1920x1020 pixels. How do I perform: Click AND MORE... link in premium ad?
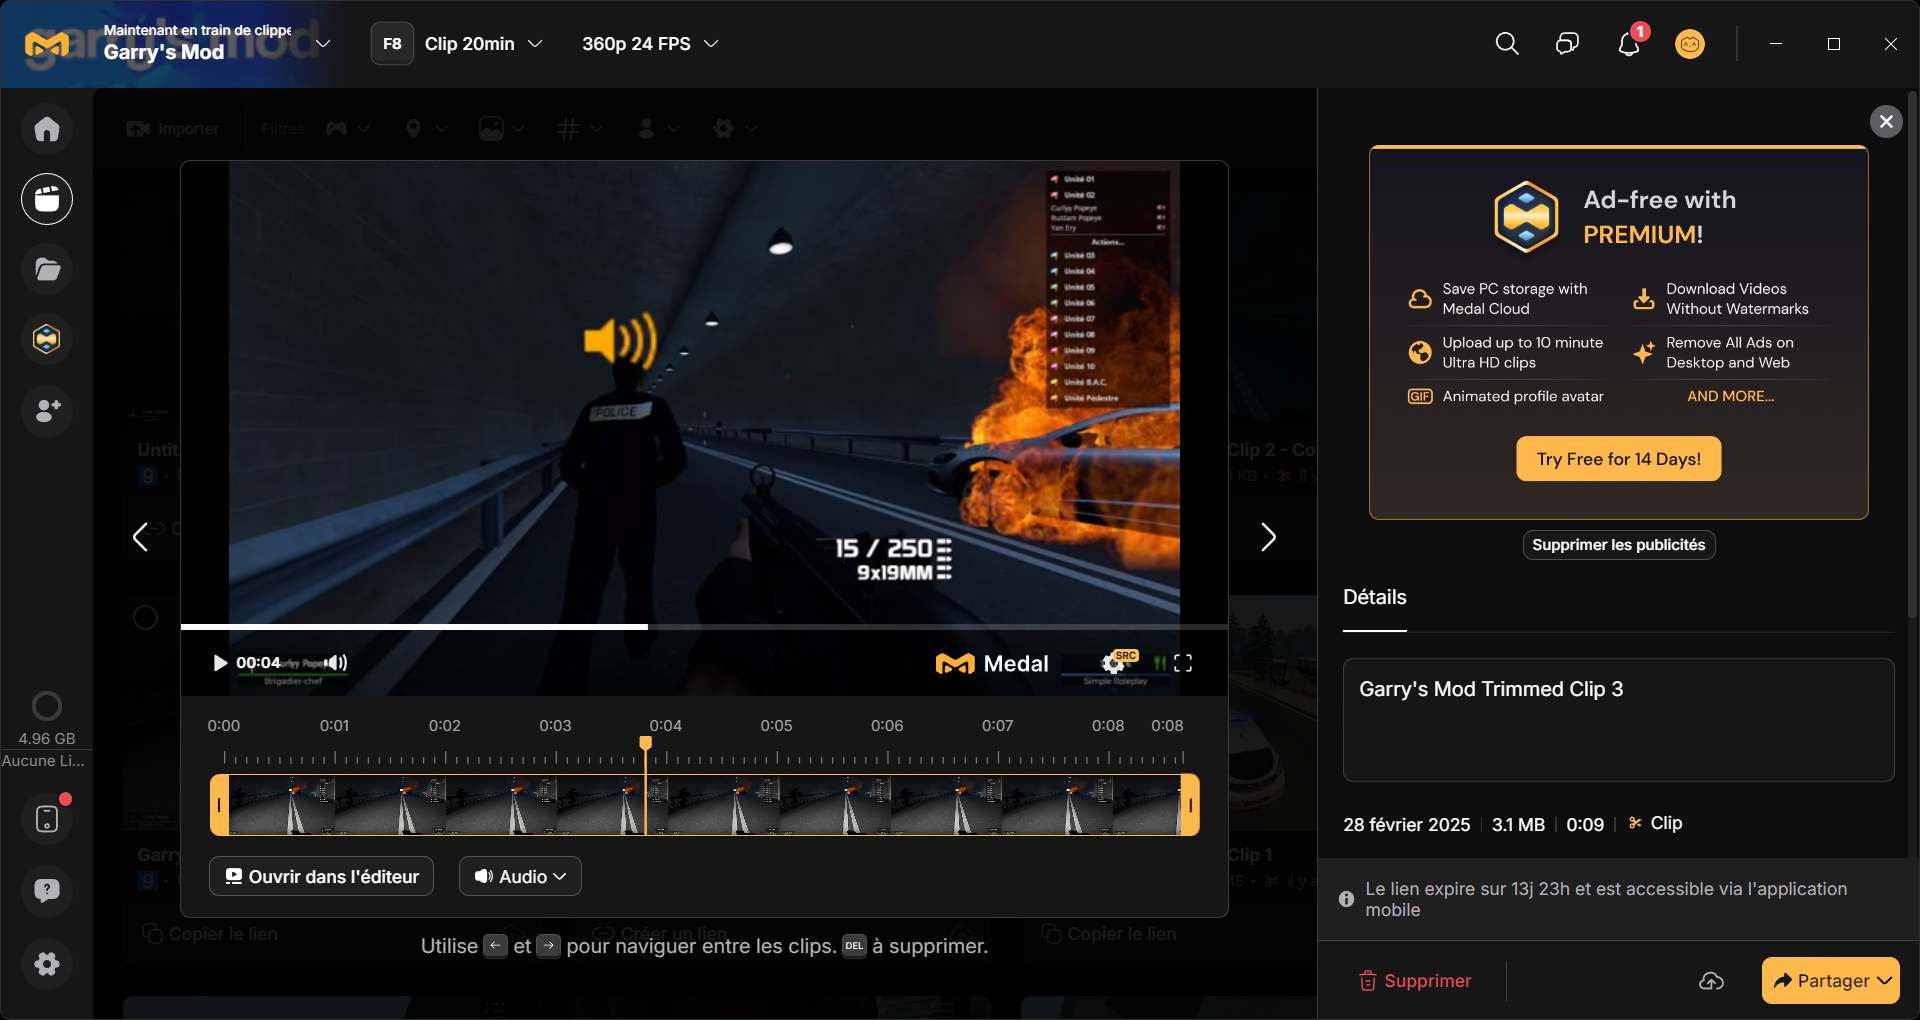tap(1731, 396)
